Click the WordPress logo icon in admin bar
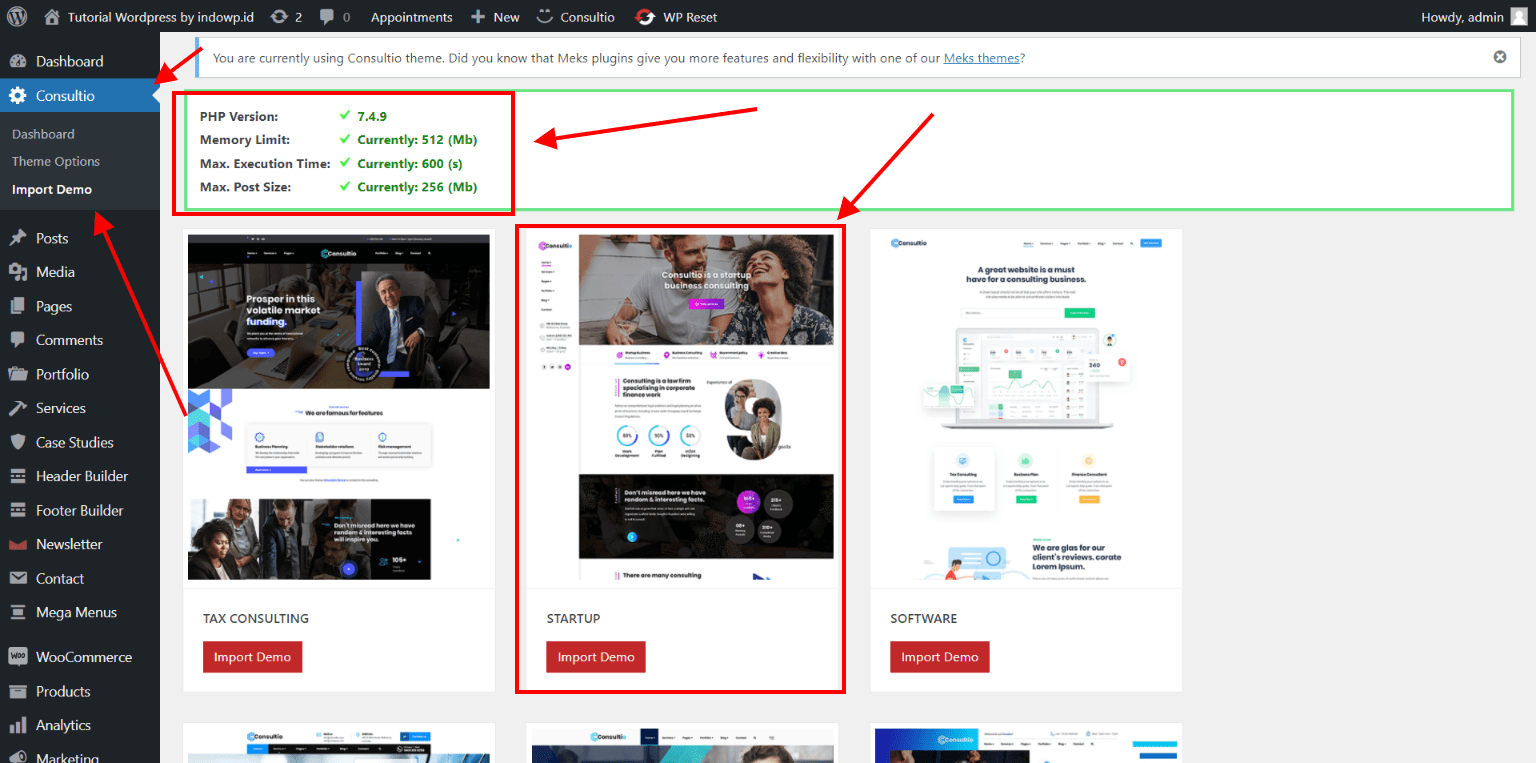The height and width of the screenshot is (763, 1536). coord(16,16)
